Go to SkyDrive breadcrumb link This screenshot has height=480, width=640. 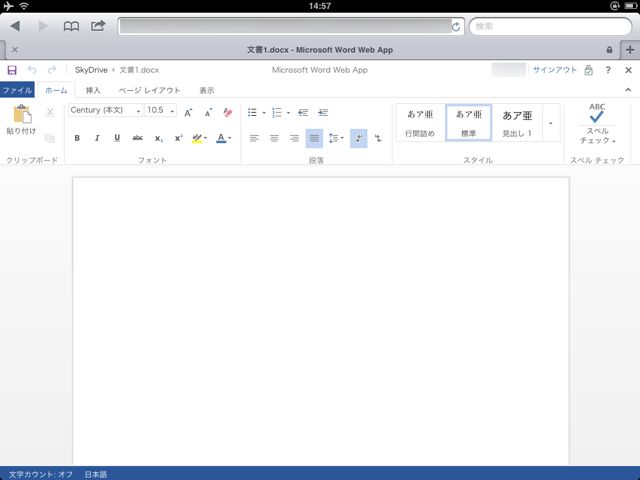click(91, 70)
